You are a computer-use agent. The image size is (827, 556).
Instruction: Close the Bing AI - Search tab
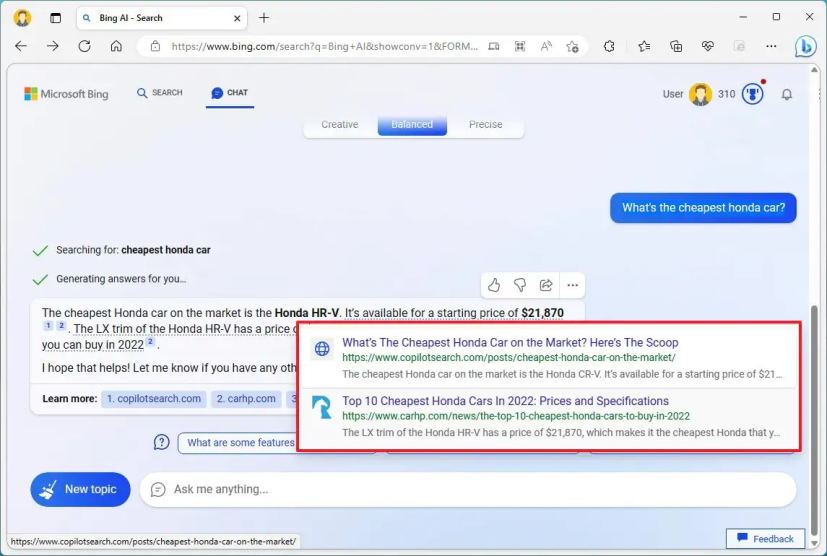237,18
